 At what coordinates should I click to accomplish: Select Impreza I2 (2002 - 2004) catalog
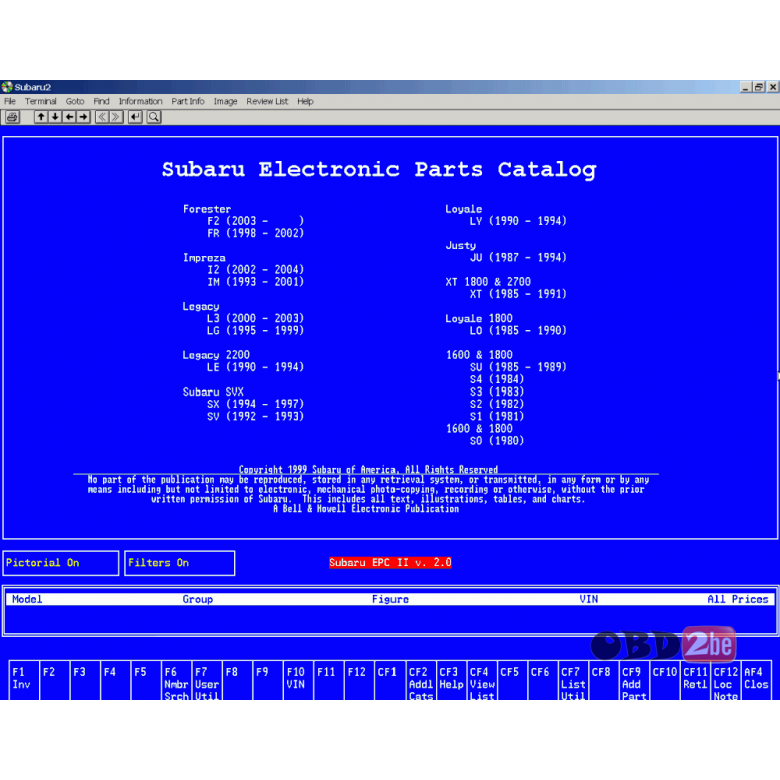coord(255,270)
